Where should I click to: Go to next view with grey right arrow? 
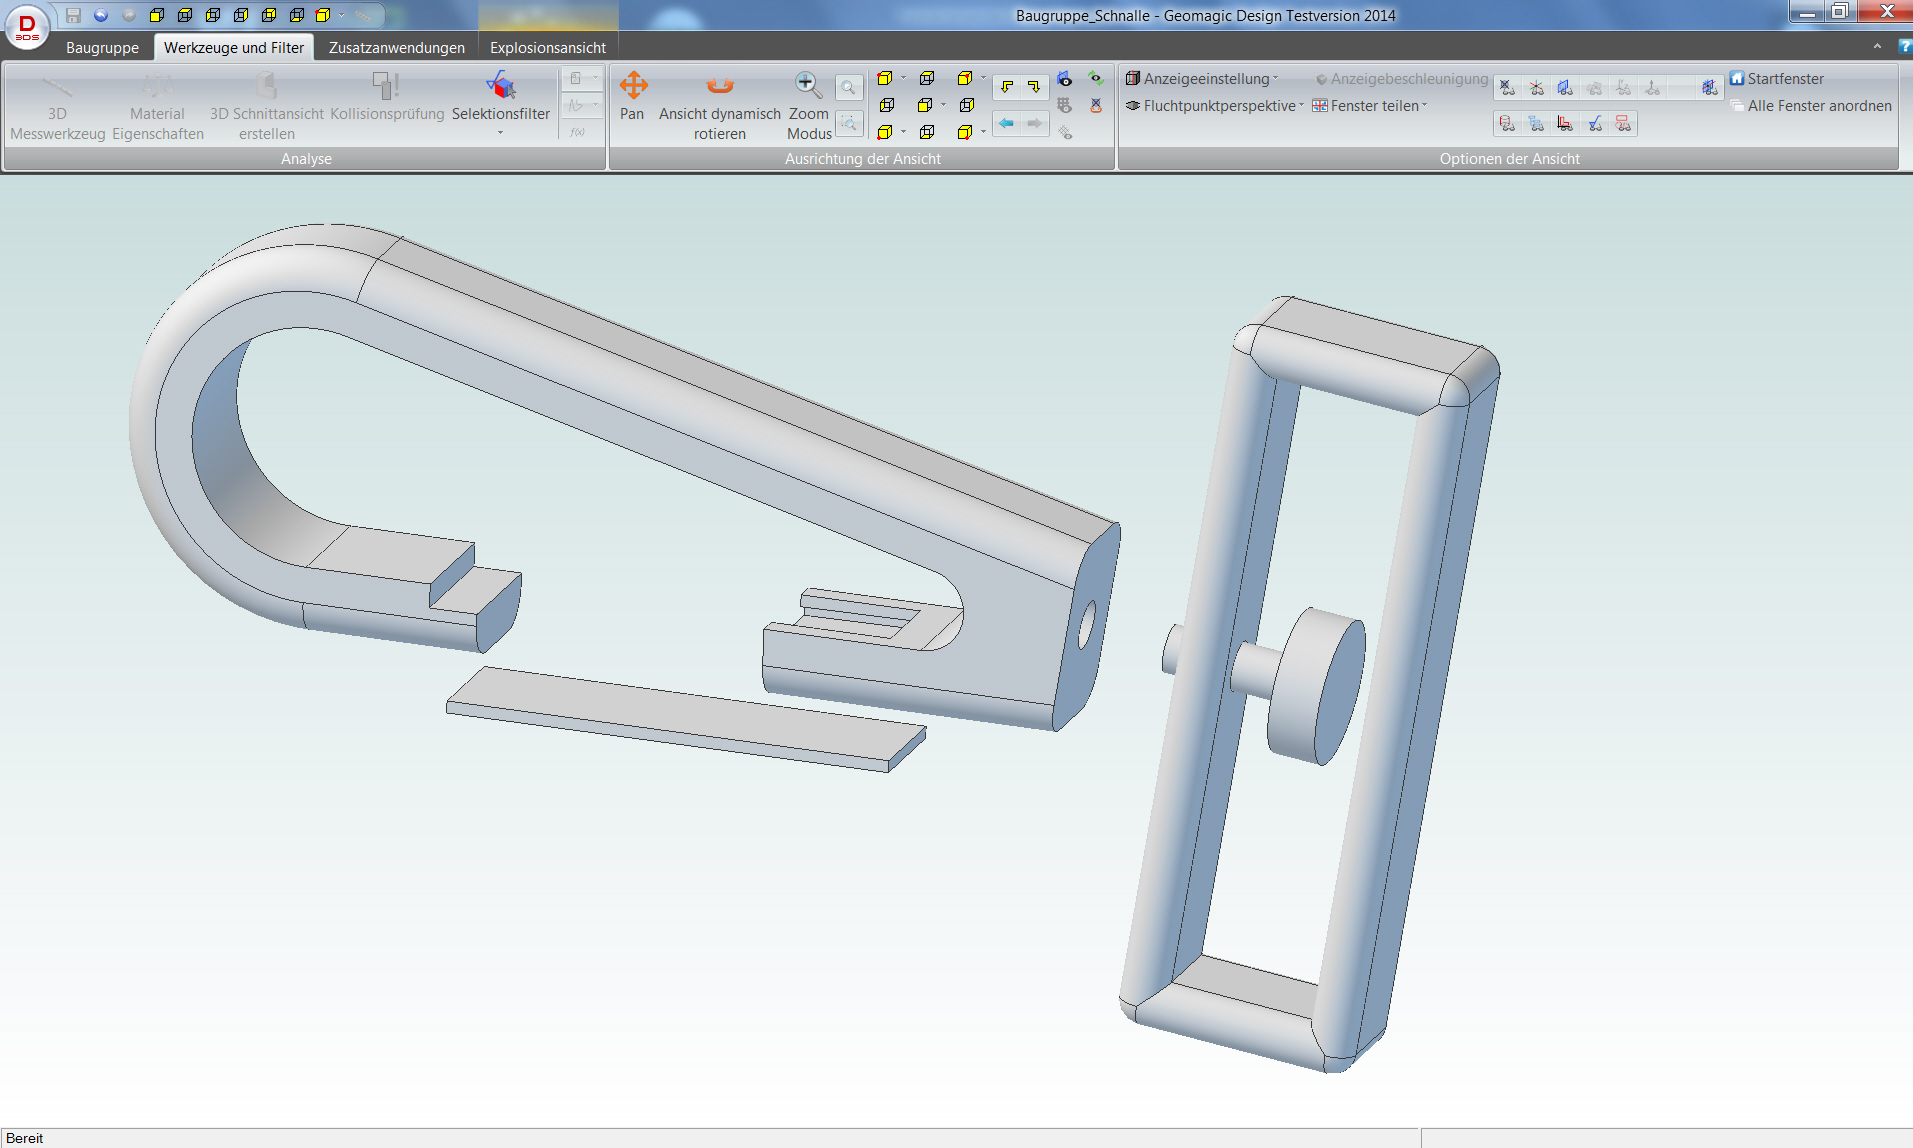click(1034, 124)
